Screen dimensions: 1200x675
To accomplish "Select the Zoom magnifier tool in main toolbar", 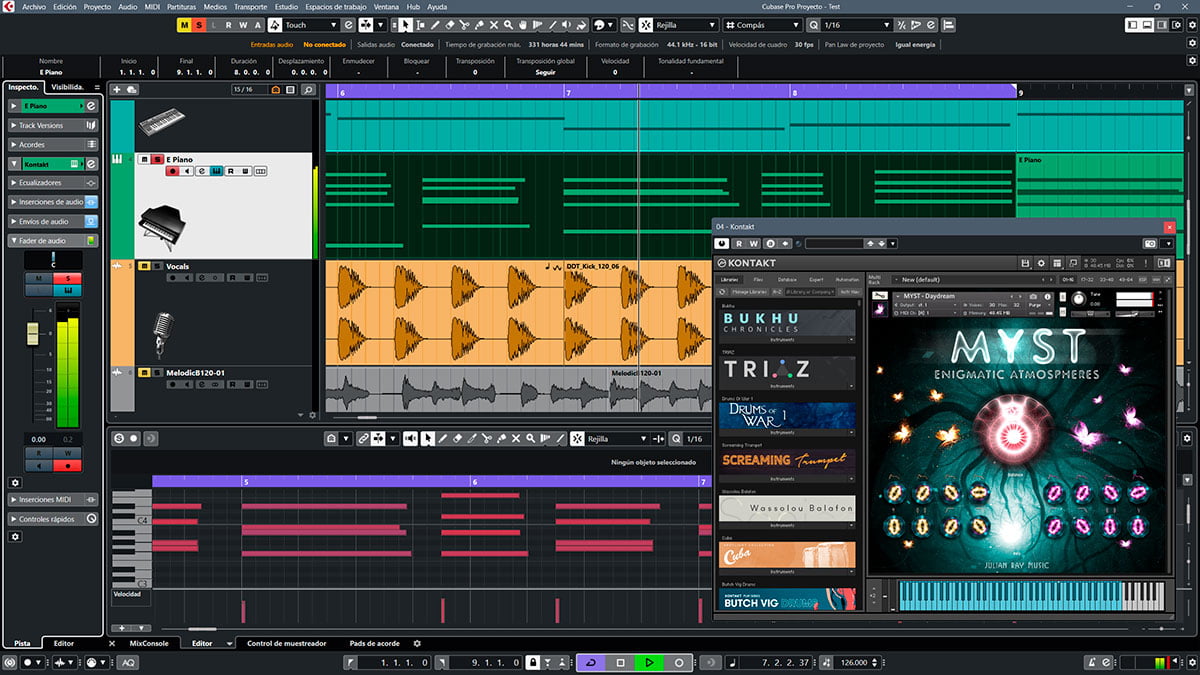I will point(506,24).
